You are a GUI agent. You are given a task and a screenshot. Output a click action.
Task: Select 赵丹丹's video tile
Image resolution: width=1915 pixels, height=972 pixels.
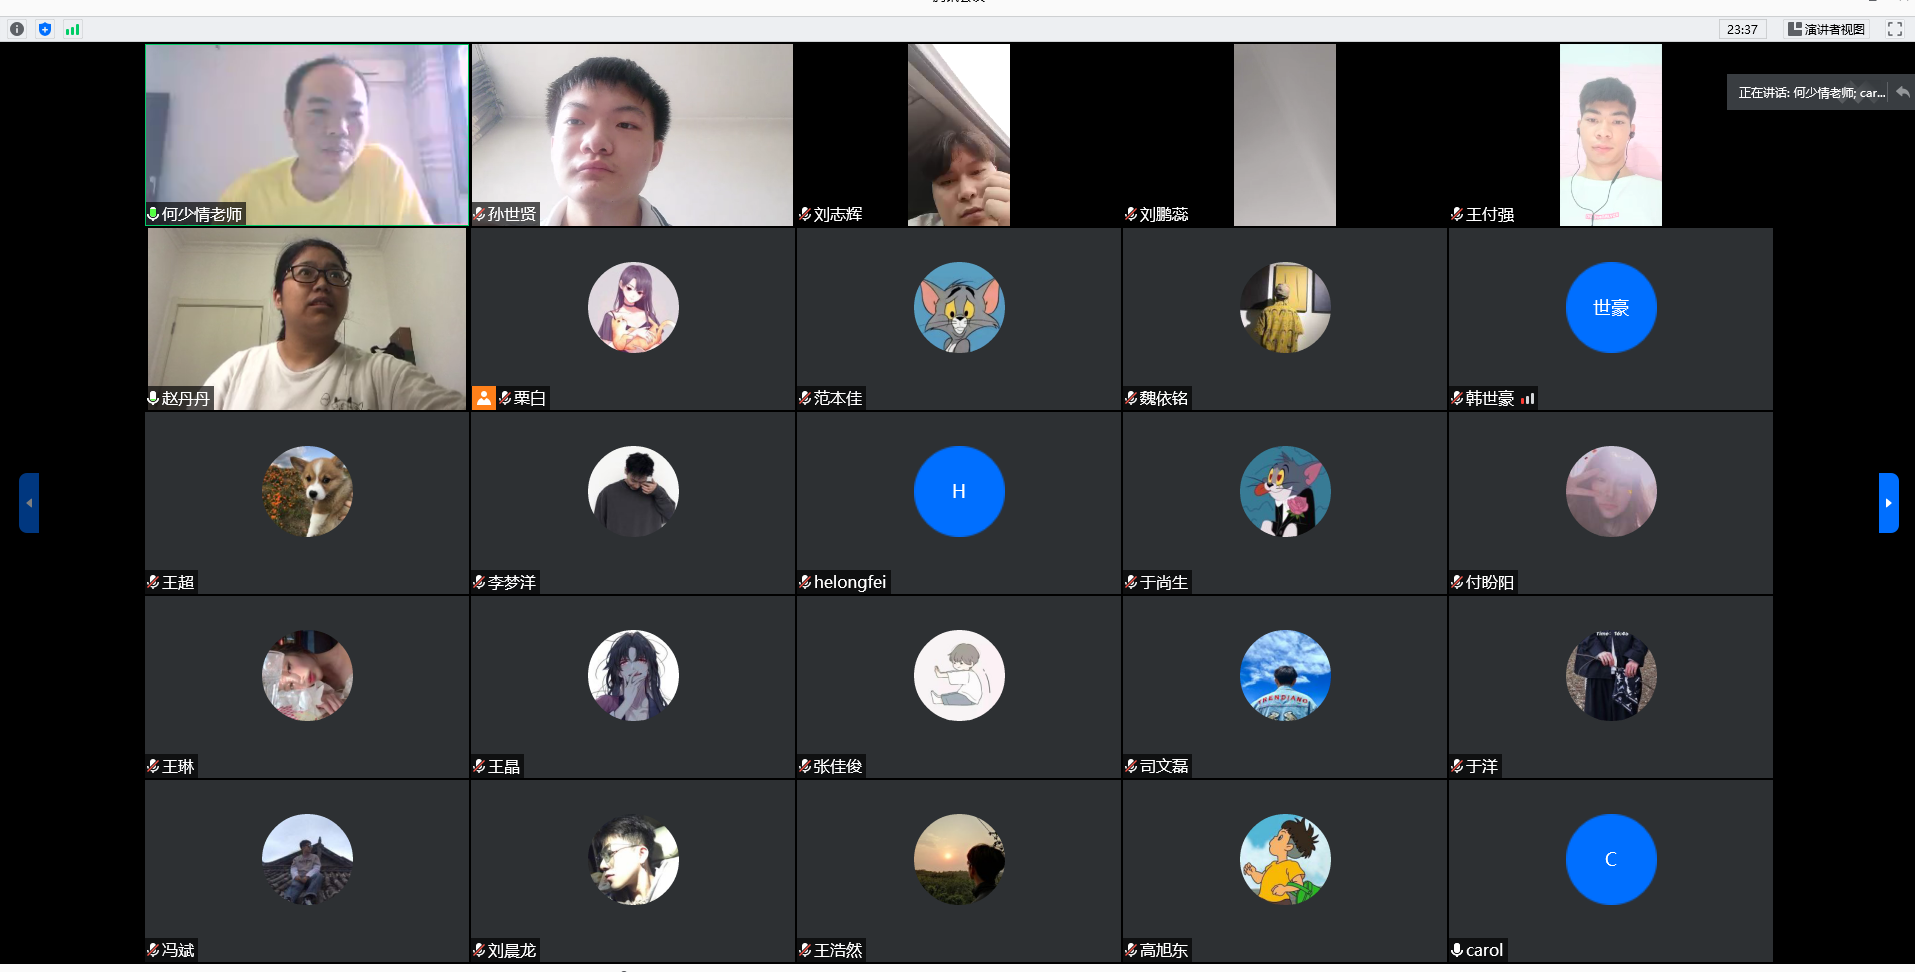(307, 318)
